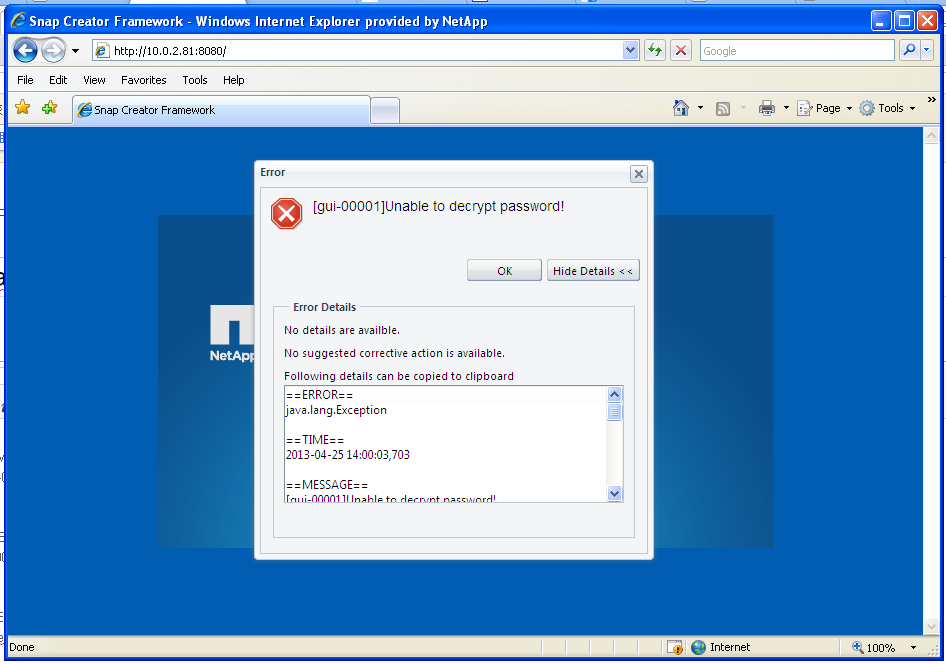The height and width of the screenshot is (664, 946).
Task: Open the Favorites menu
Action: coord(144,80)
